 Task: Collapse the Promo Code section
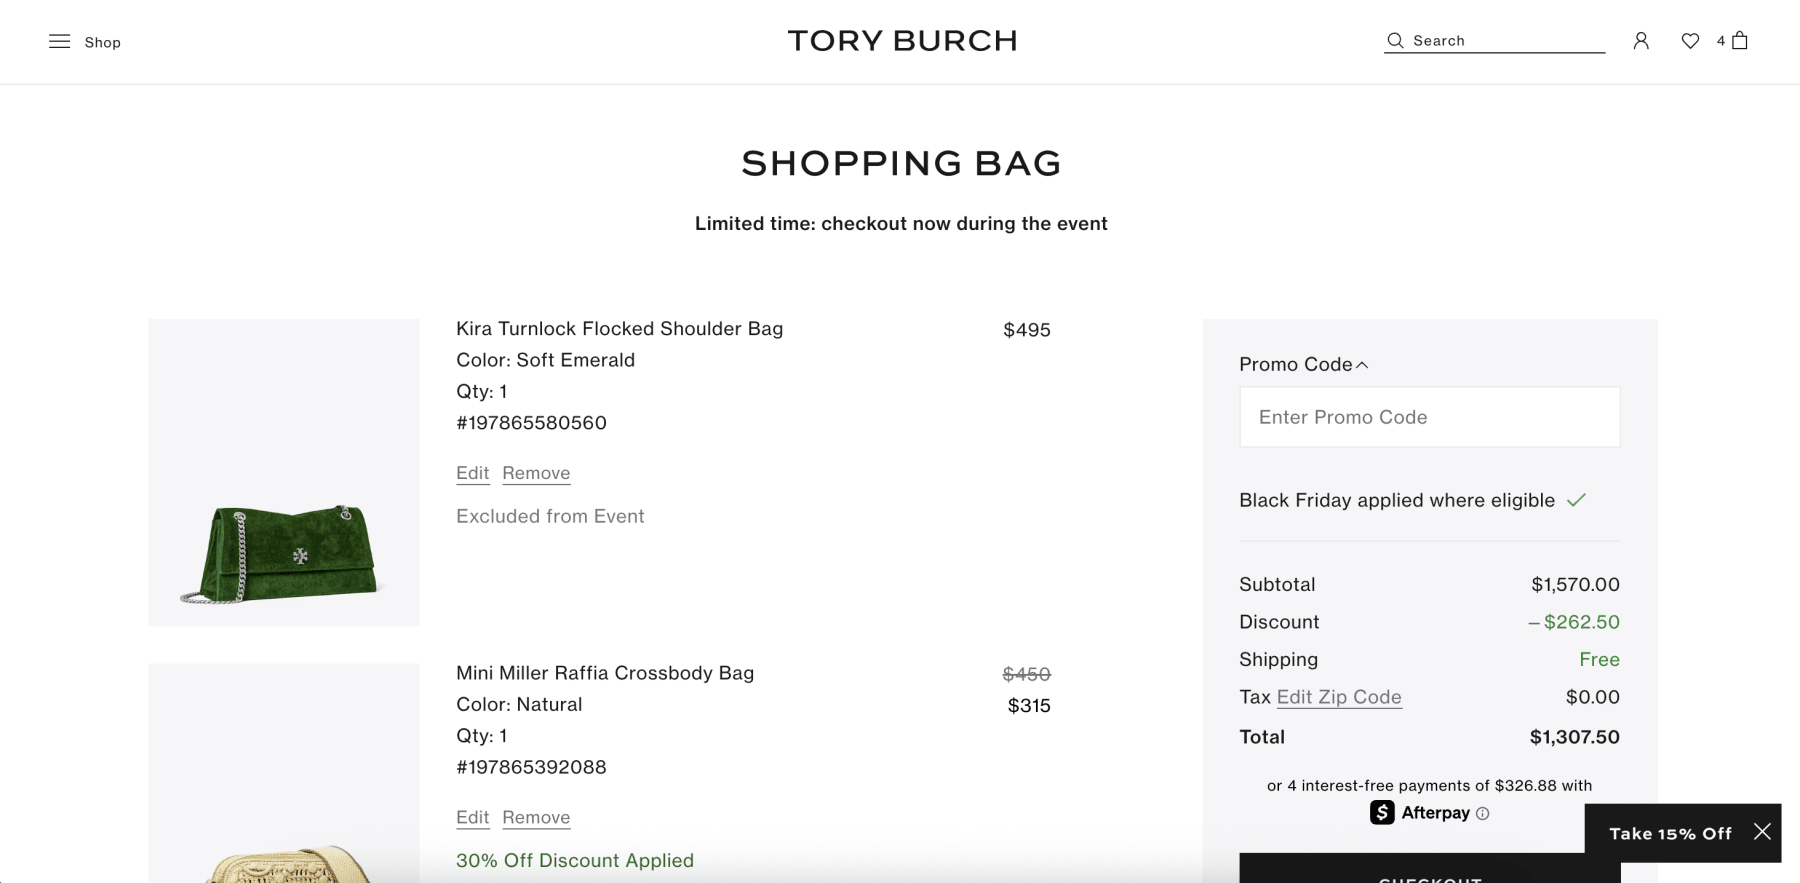click(1362, 364)
